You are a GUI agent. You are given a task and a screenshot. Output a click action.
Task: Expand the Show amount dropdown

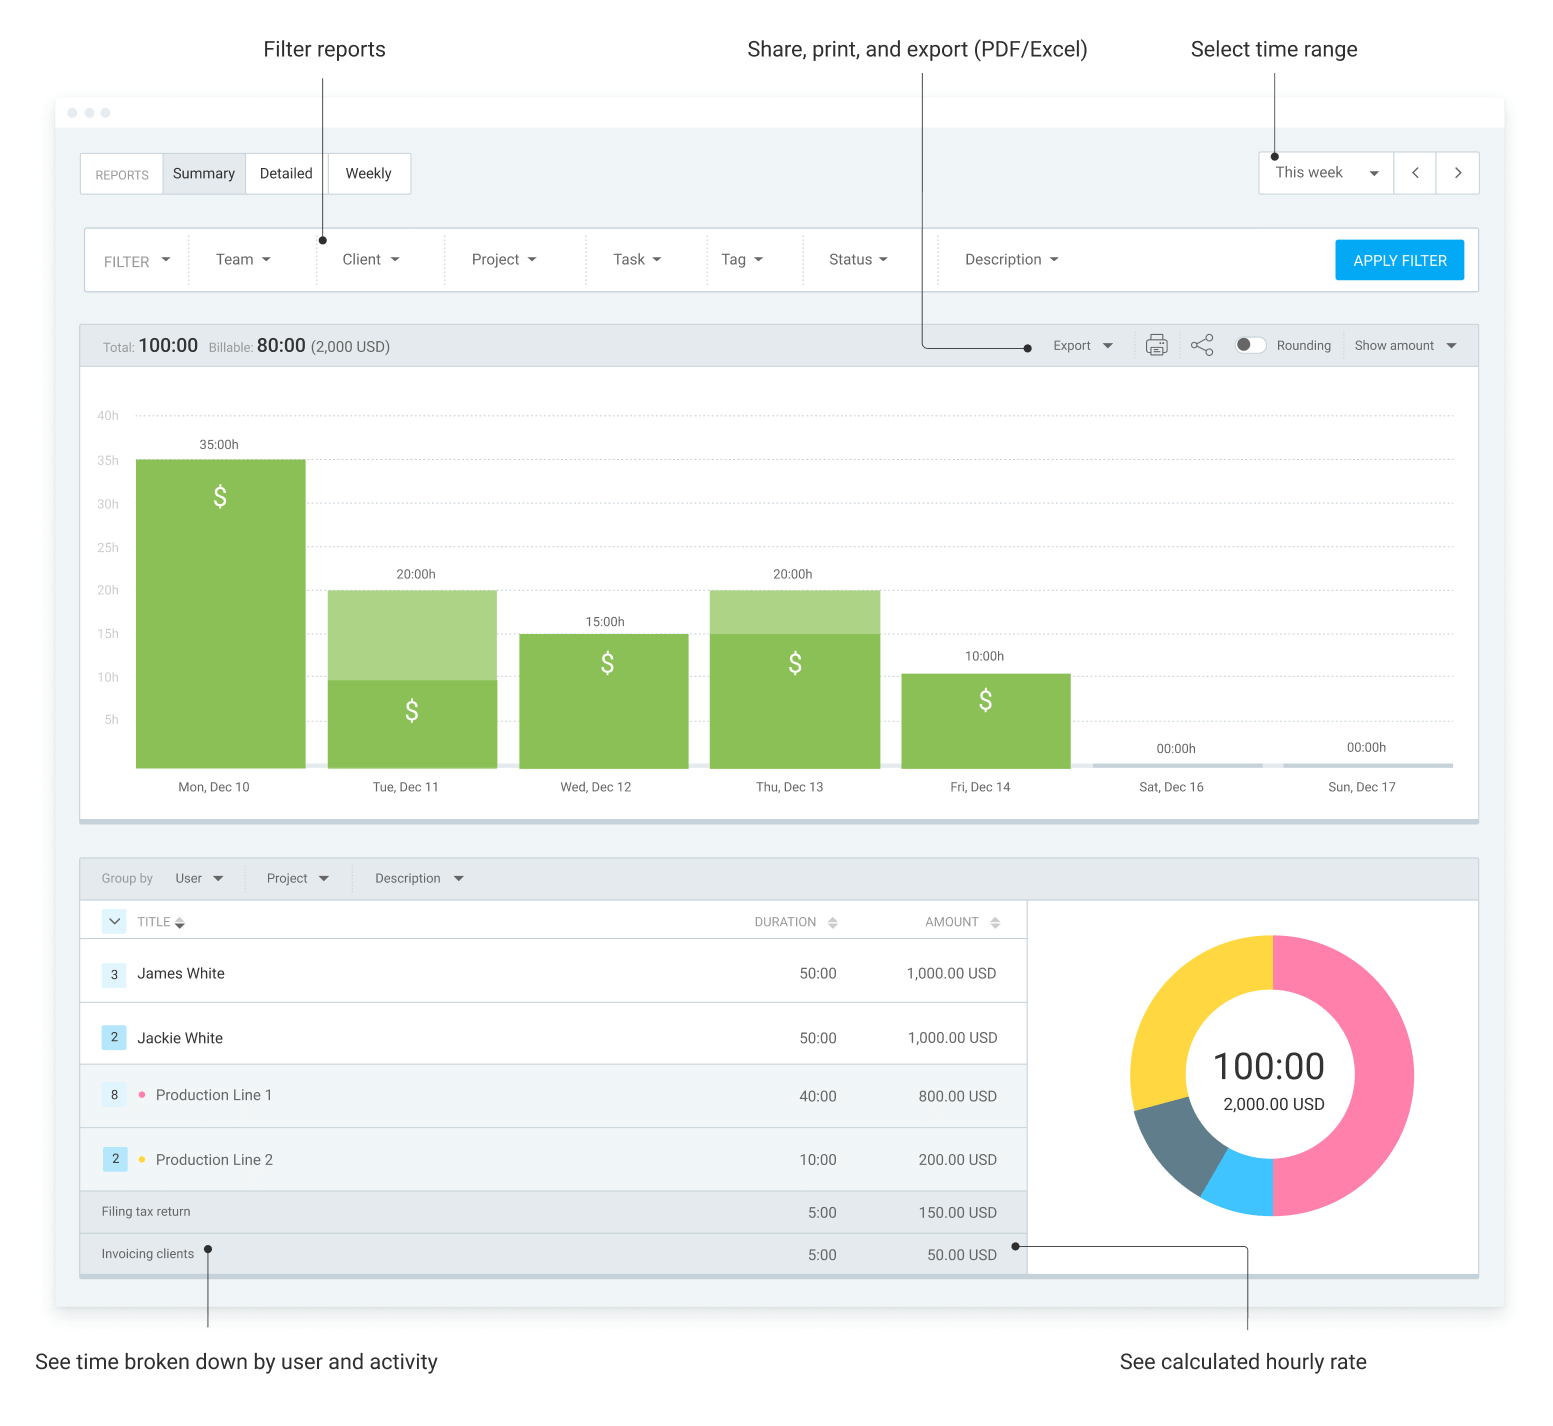click(1405, 345)
